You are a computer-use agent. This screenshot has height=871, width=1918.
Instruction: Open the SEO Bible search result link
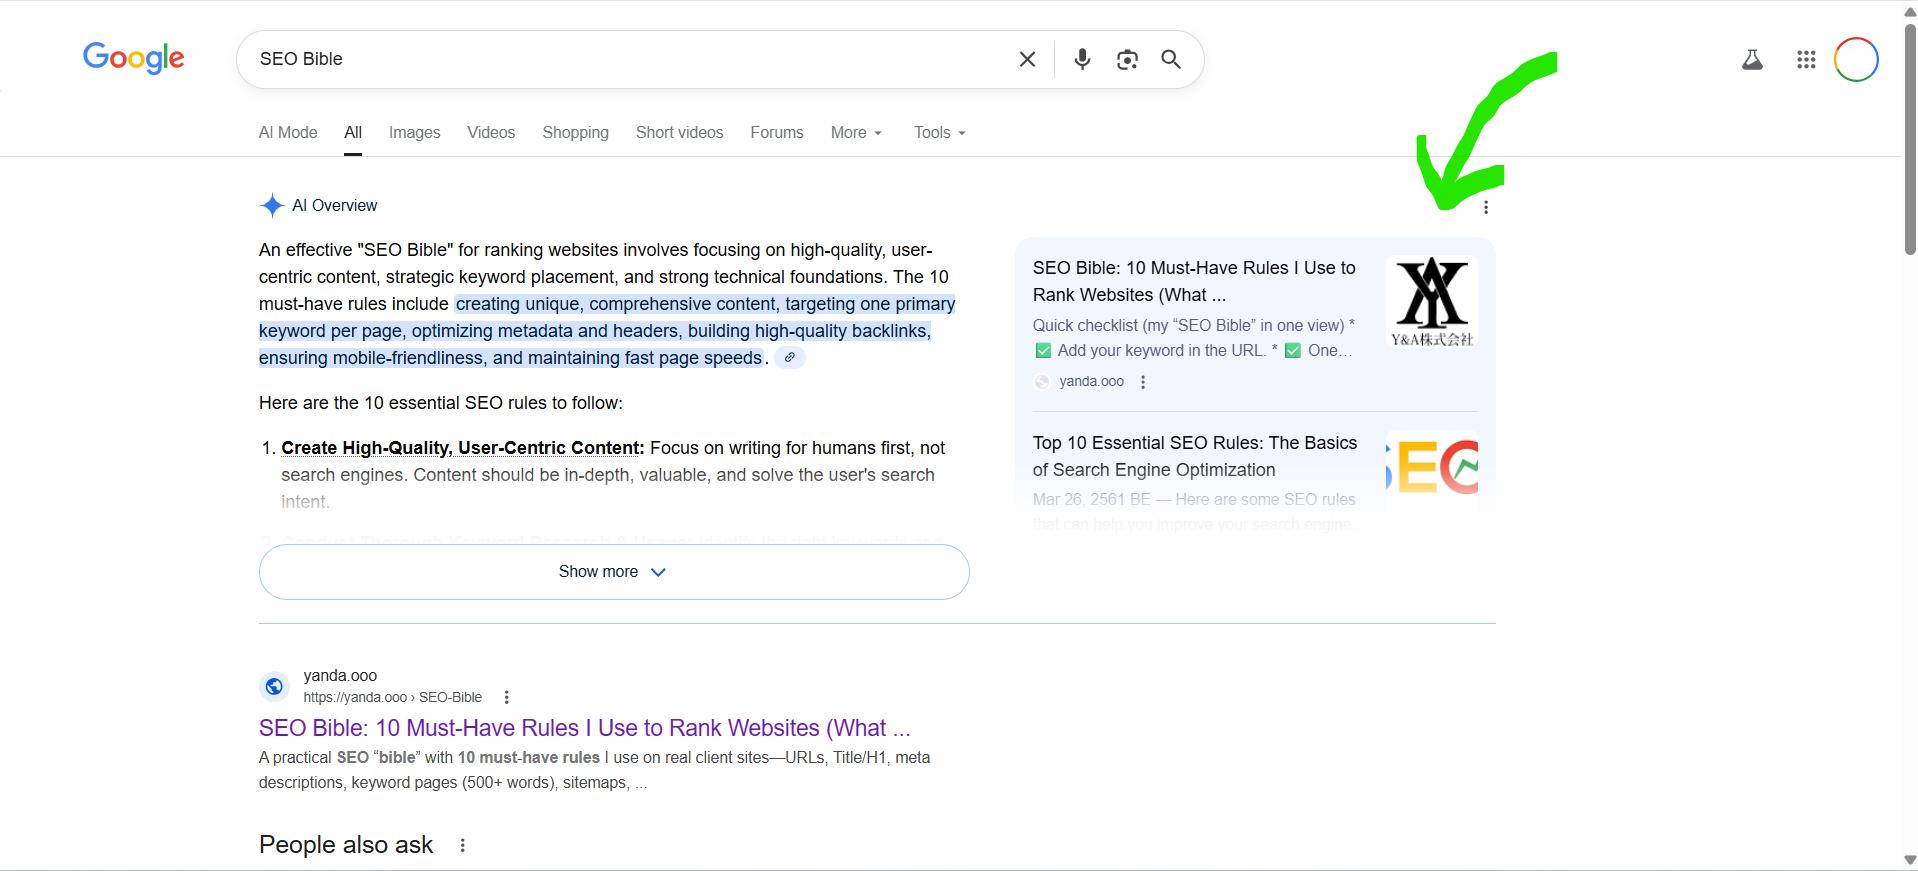[584, 728]
